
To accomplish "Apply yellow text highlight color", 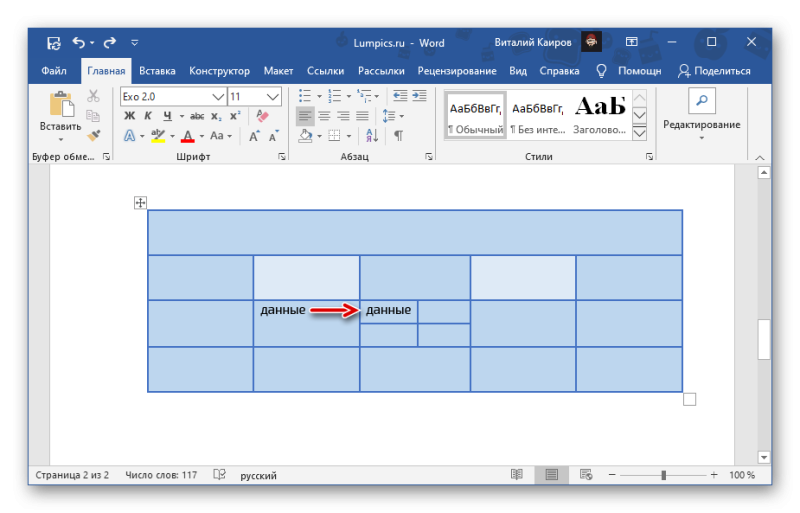I will [x=158, y=136].
